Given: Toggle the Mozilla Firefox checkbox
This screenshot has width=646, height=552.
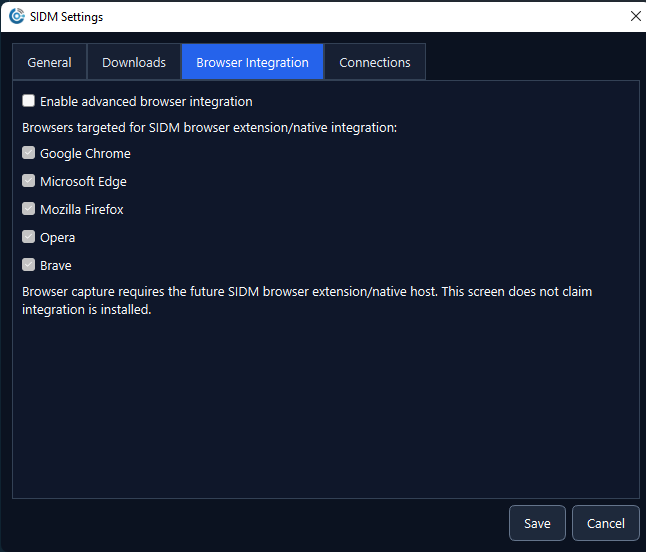Looking at the screenshot, I should click(28, 209).
